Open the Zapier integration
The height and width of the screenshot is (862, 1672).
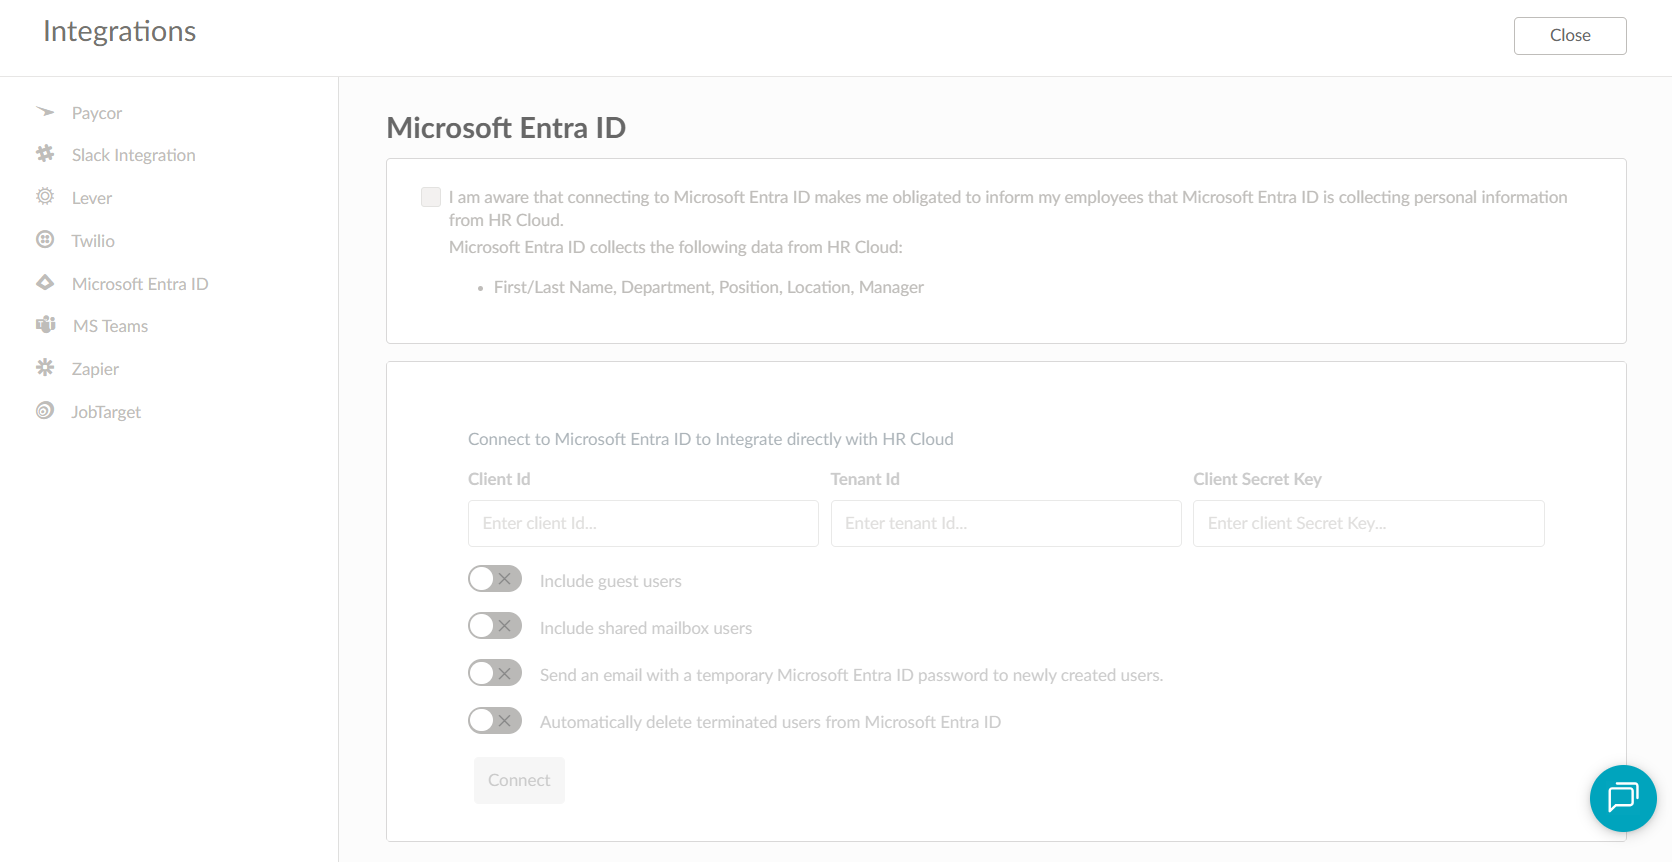95,369
